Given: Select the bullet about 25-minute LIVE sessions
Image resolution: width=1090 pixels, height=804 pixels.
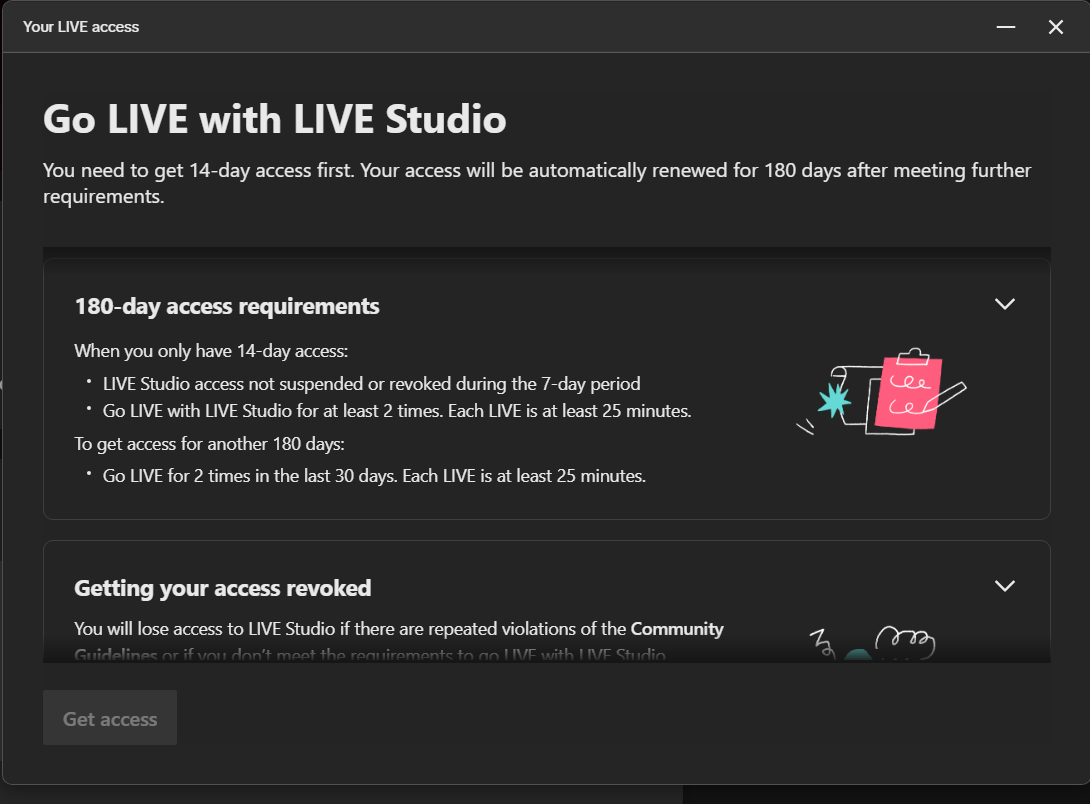Looking at the screenshot, I should click(395, 410).
